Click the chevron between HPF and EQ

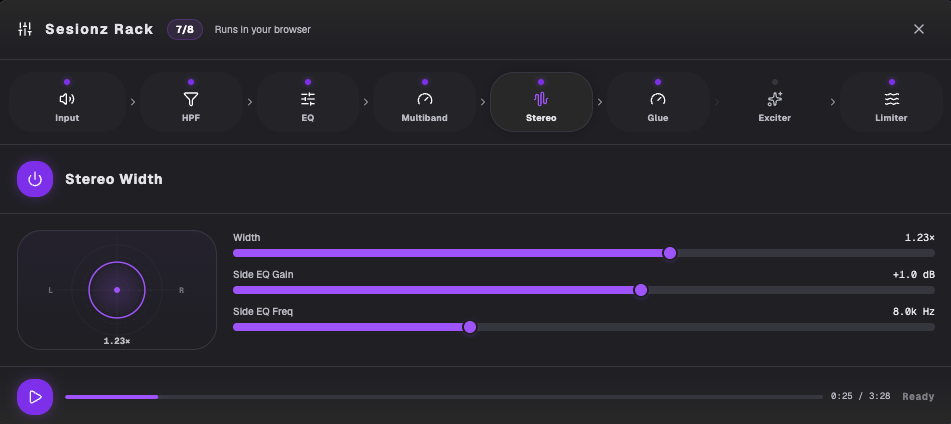click(x=249, y=102)
